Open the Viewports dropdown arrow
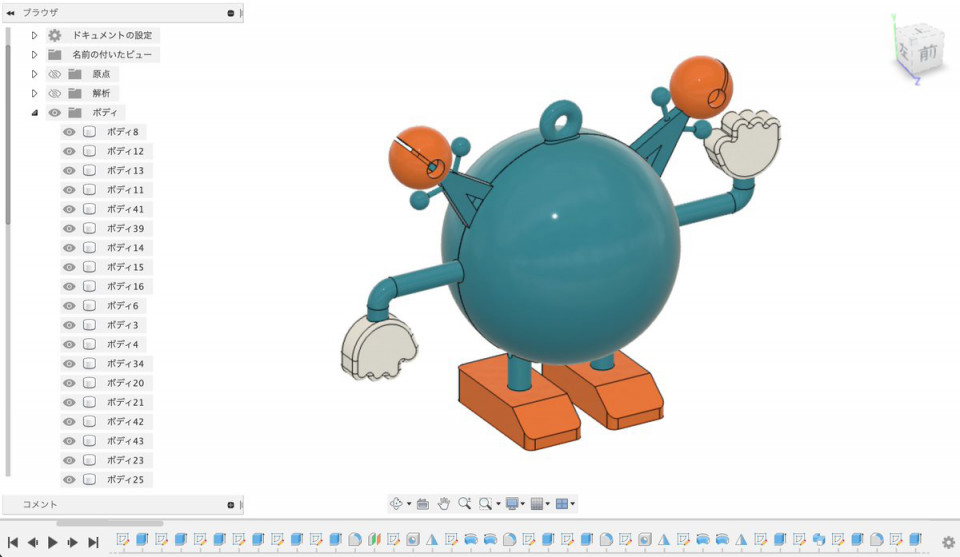Viewport: 960px width, 557px height. (572, 504)
